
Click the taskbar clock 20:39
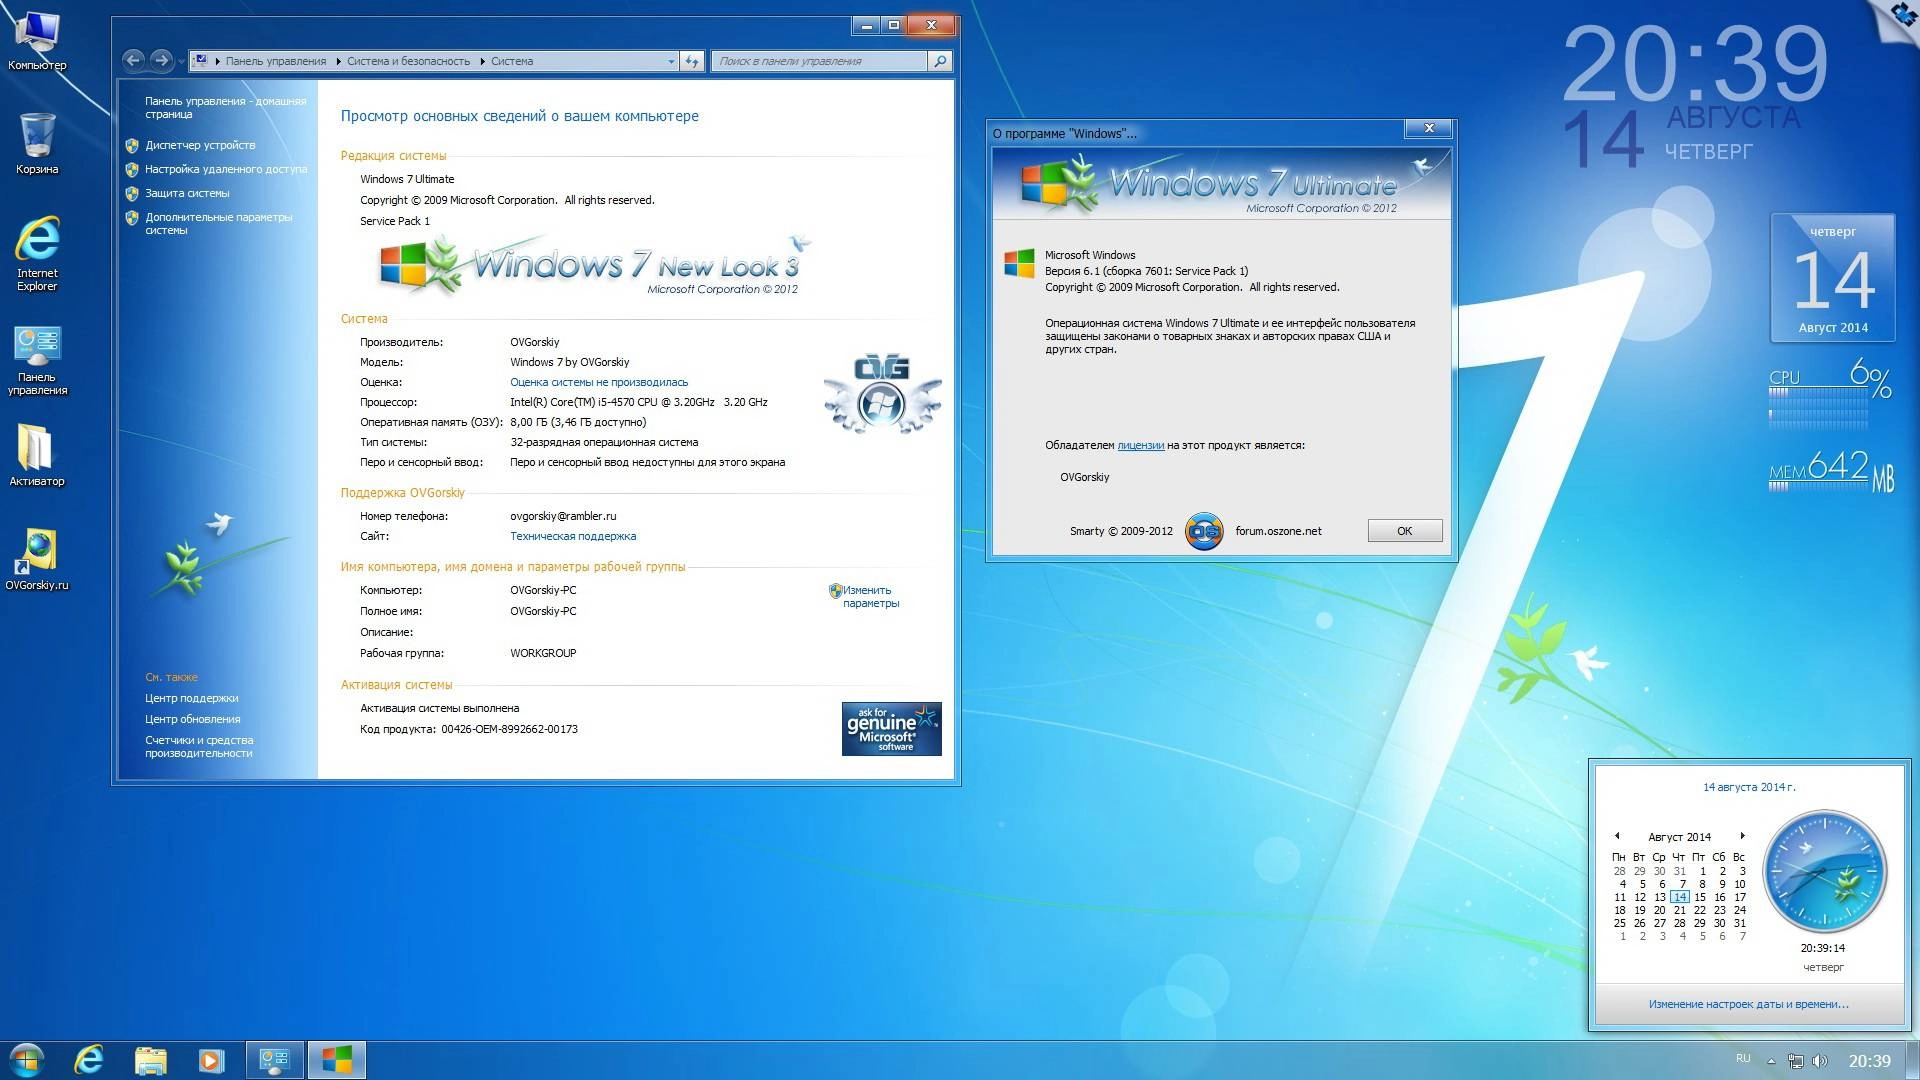click(x=1869, y=1061)
